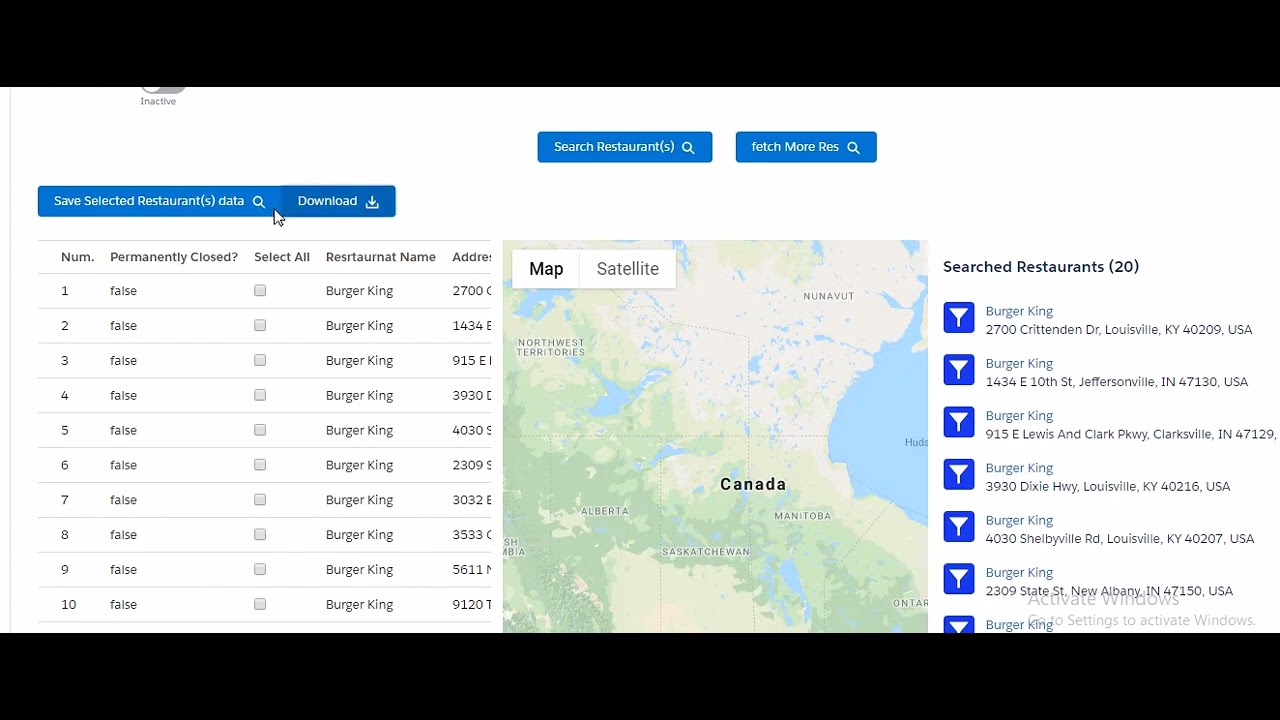Click Burger King name in row 1

[359, 291]
